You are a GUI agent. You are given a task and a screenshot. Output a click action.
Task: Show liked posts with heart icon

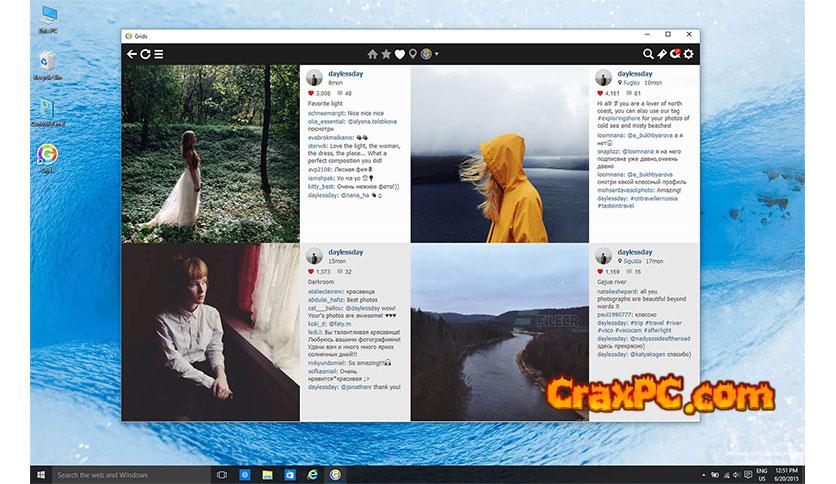click(399, 54)
